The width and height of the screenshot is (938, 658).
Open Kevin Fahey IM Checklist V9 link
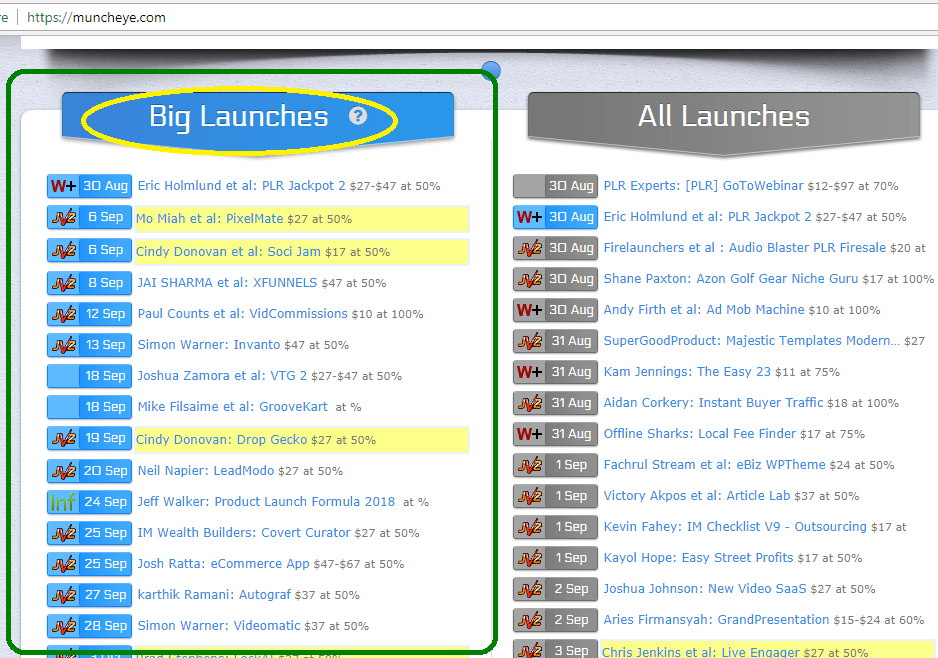(x=735, y=527)
